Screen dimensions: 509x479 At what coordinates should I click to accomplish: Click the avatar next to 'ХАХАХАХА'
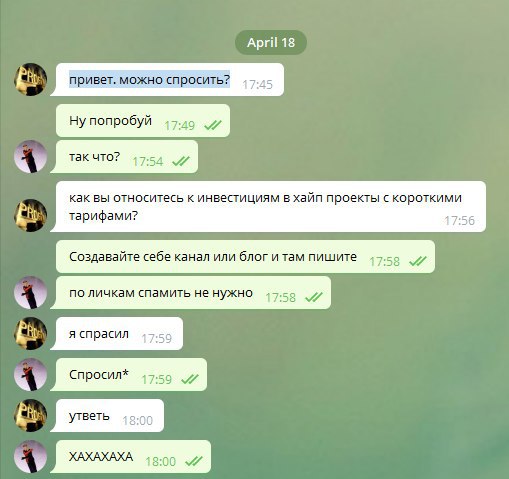coord(30,457)
